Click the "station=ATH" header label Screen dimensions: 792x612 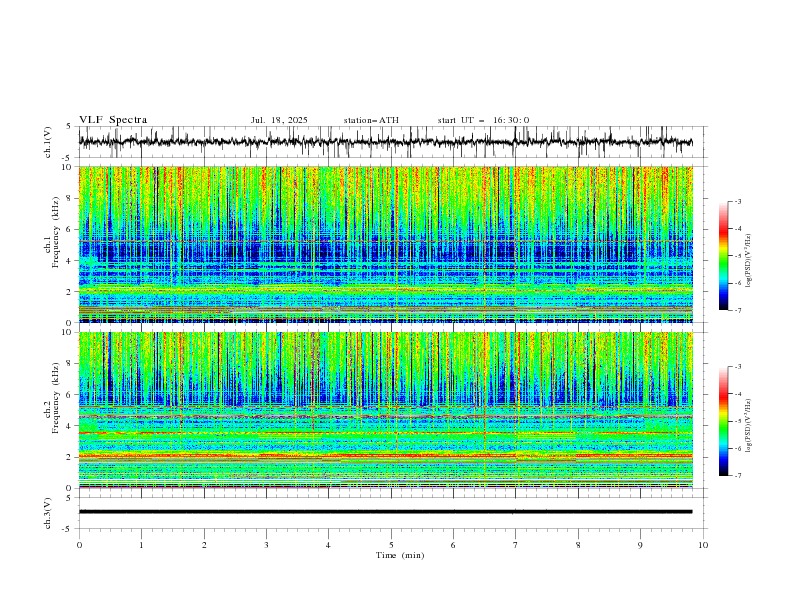tap(371, 120)
